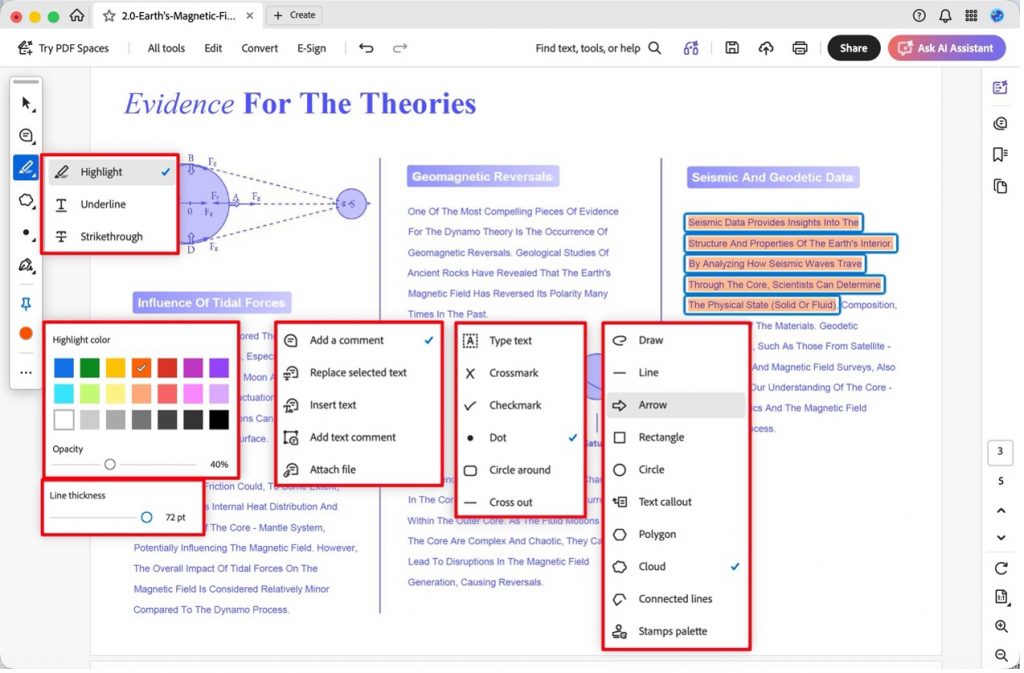This screenshot has height=673, width=1024.
Task: Choose the Highlight option
Action: coord(112,172)
